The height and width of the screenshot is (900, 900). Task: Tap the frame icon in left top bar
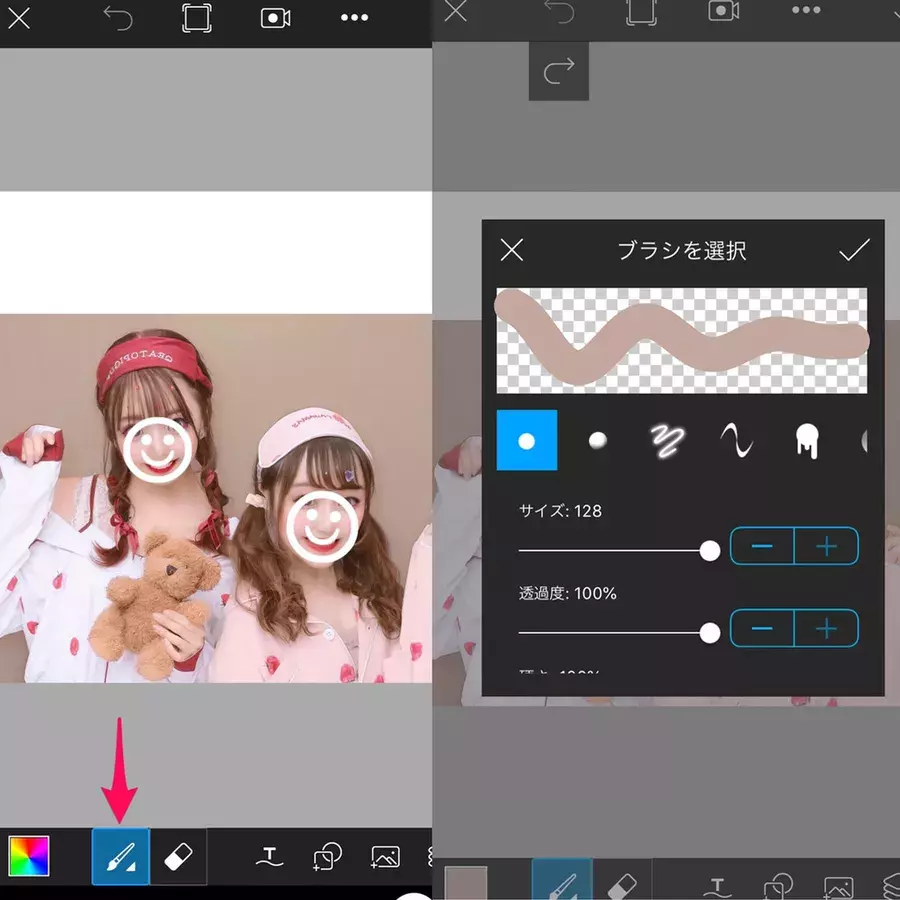197,18
